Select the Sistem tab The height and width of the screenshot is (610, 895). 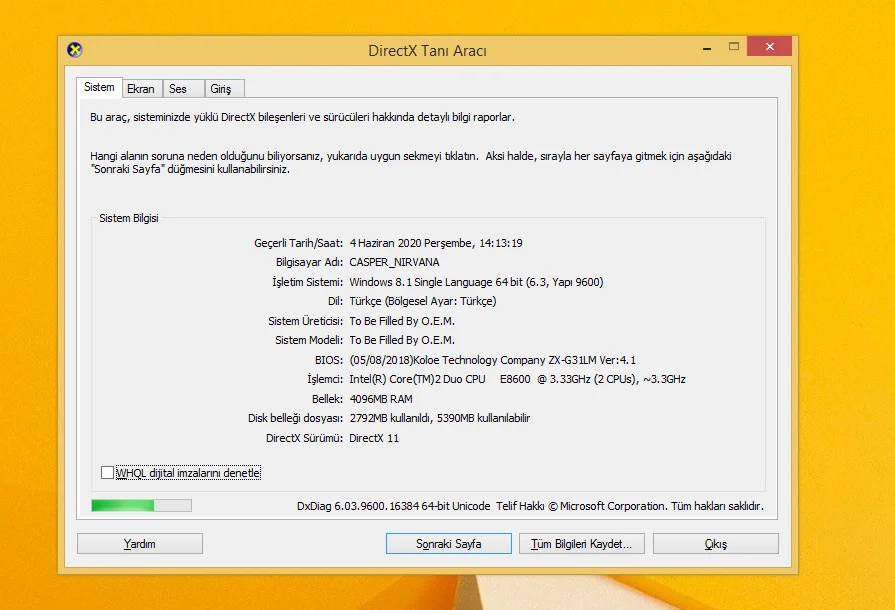click(x=99, y=87)
